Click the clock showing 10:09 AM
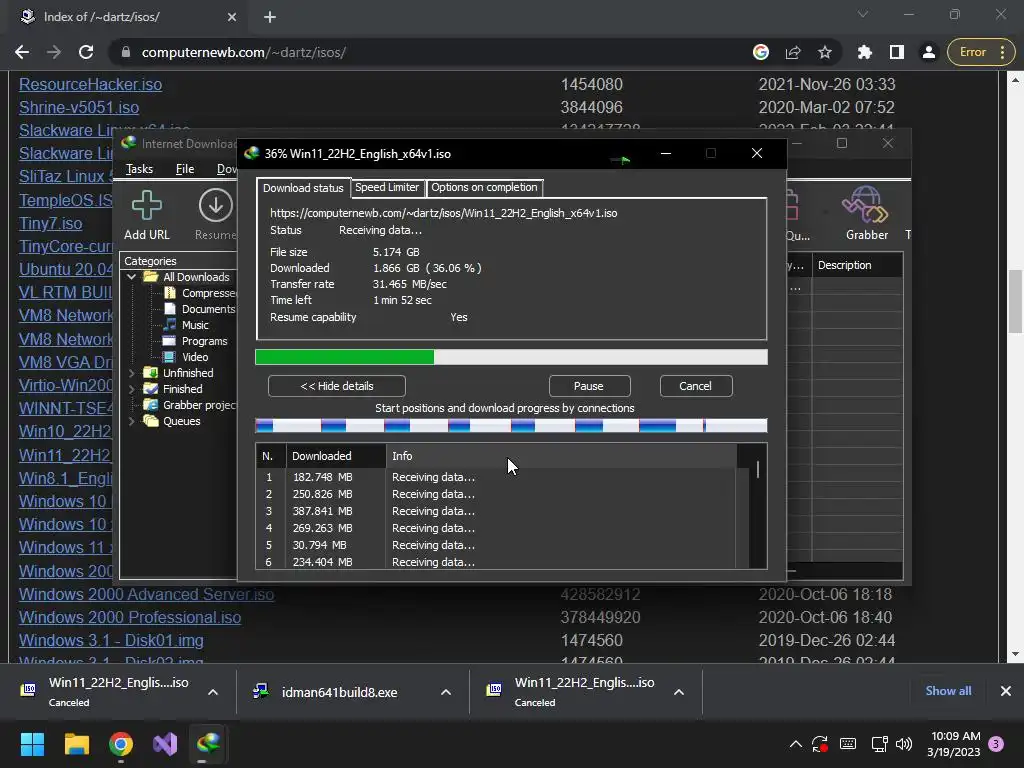The image size is (1024, 768). (954, 736)
